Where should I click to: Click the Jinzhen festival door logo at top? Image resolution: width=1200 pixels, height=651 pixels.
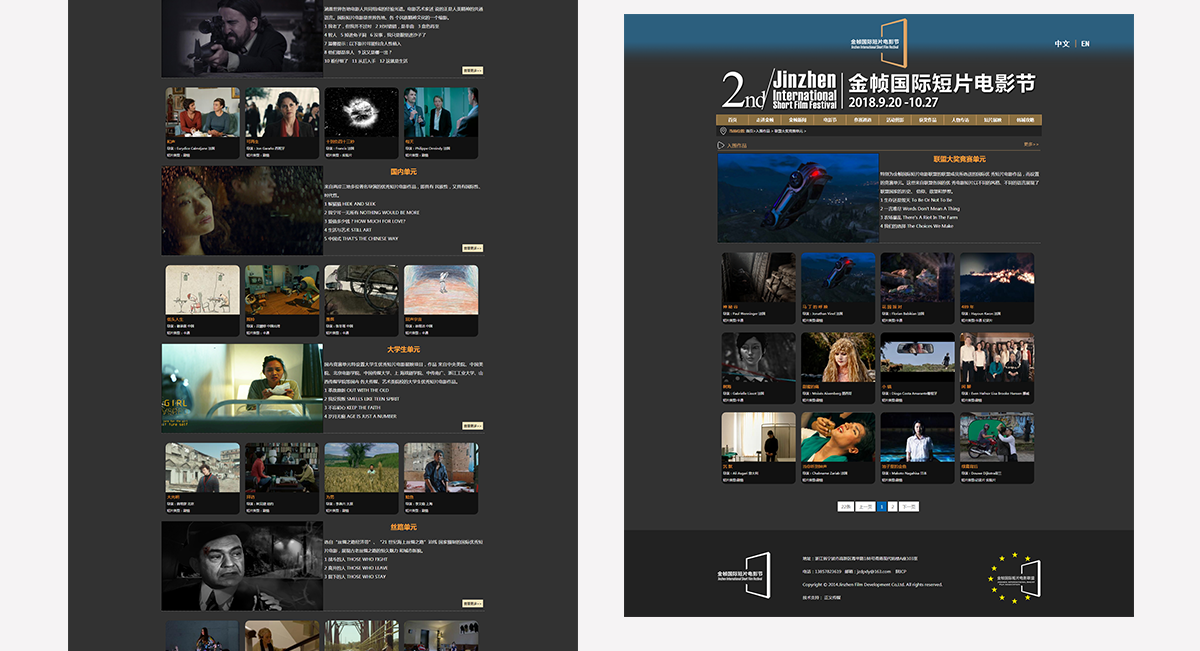[879, 42]
